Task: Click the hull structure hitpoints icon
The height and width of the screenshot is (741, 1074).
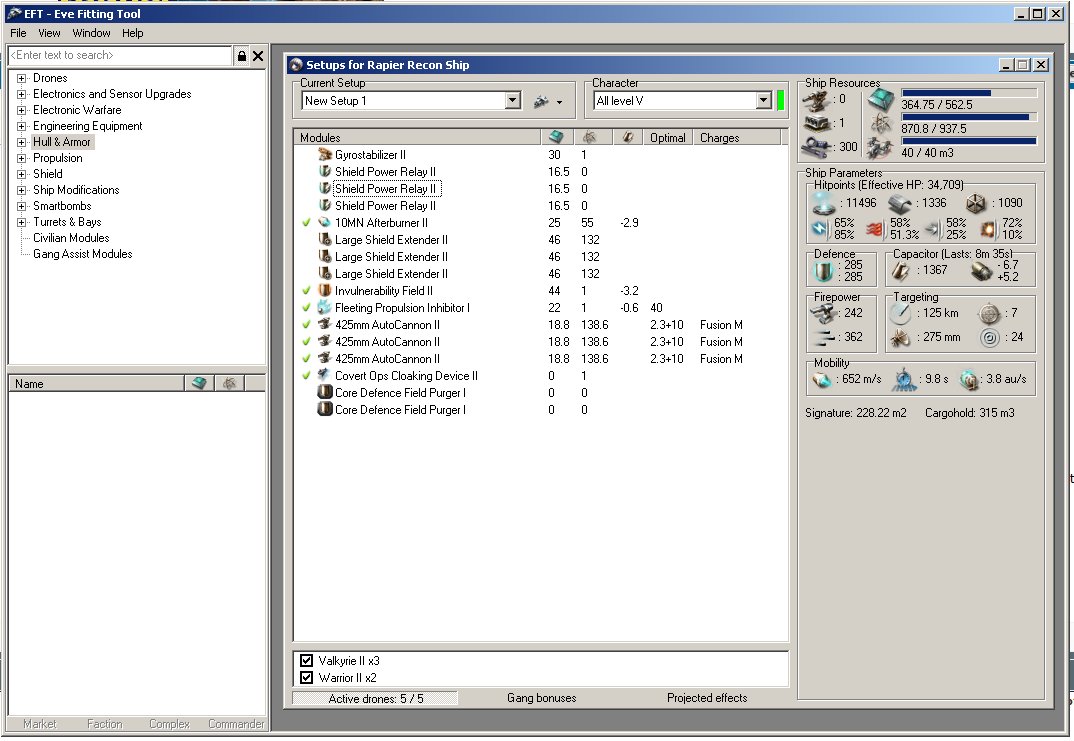Action: point(976,203)
